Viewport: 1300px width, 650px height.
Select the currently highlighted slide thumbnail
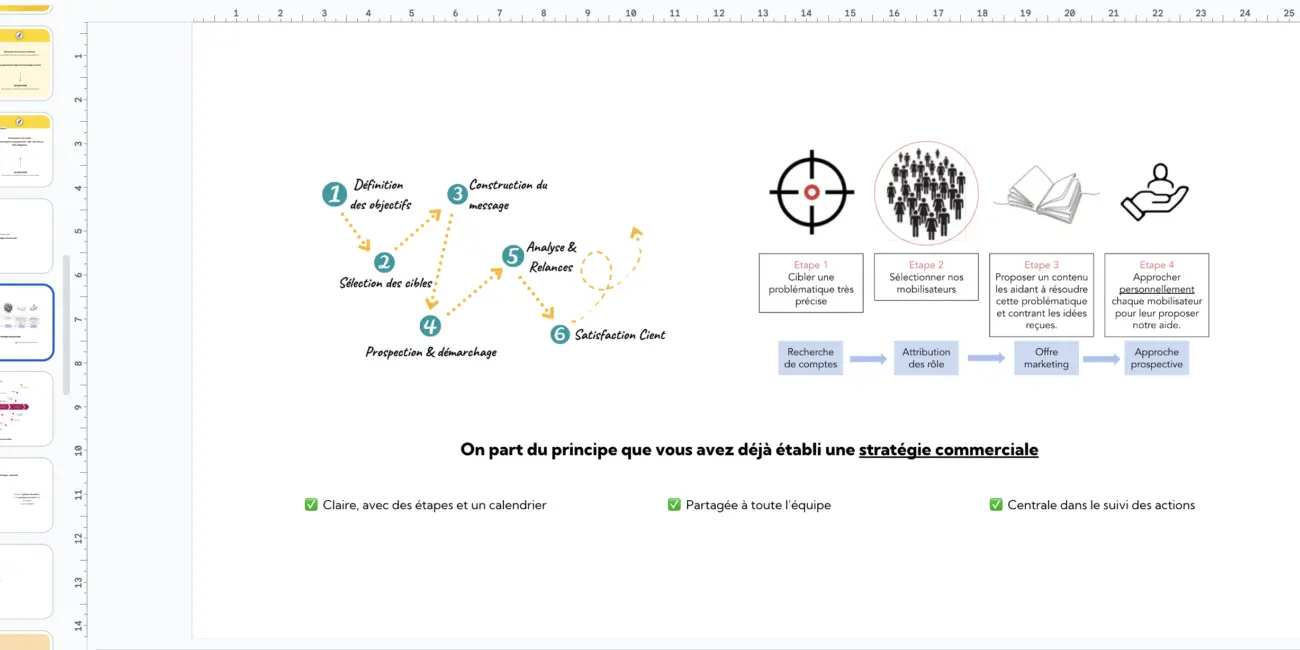pos(26,322)
